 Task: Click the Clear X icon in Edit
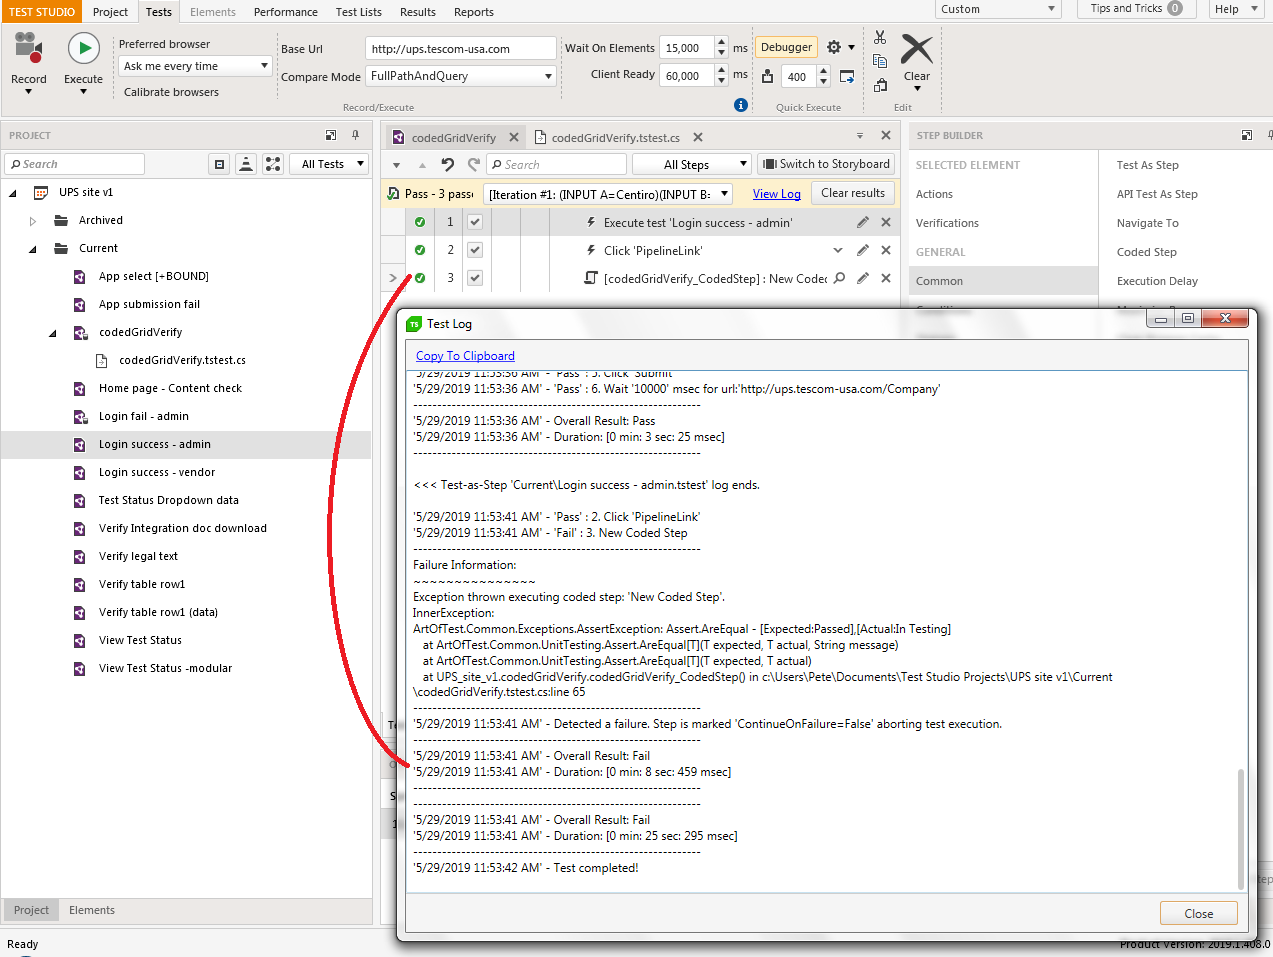click(916, 49)
